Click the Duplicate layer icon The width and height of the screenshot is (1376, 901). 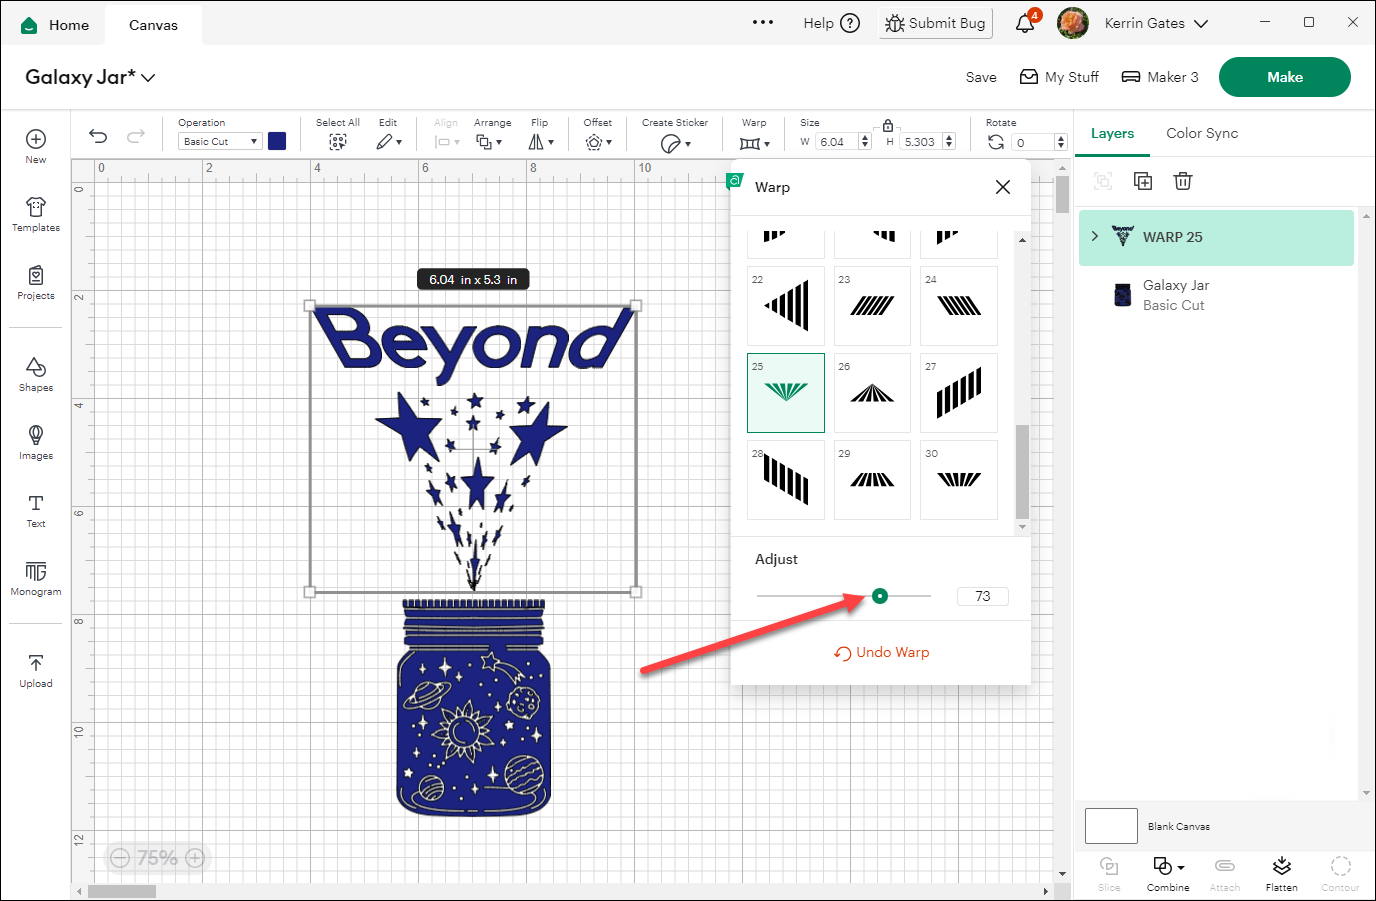click(1143, 181)
